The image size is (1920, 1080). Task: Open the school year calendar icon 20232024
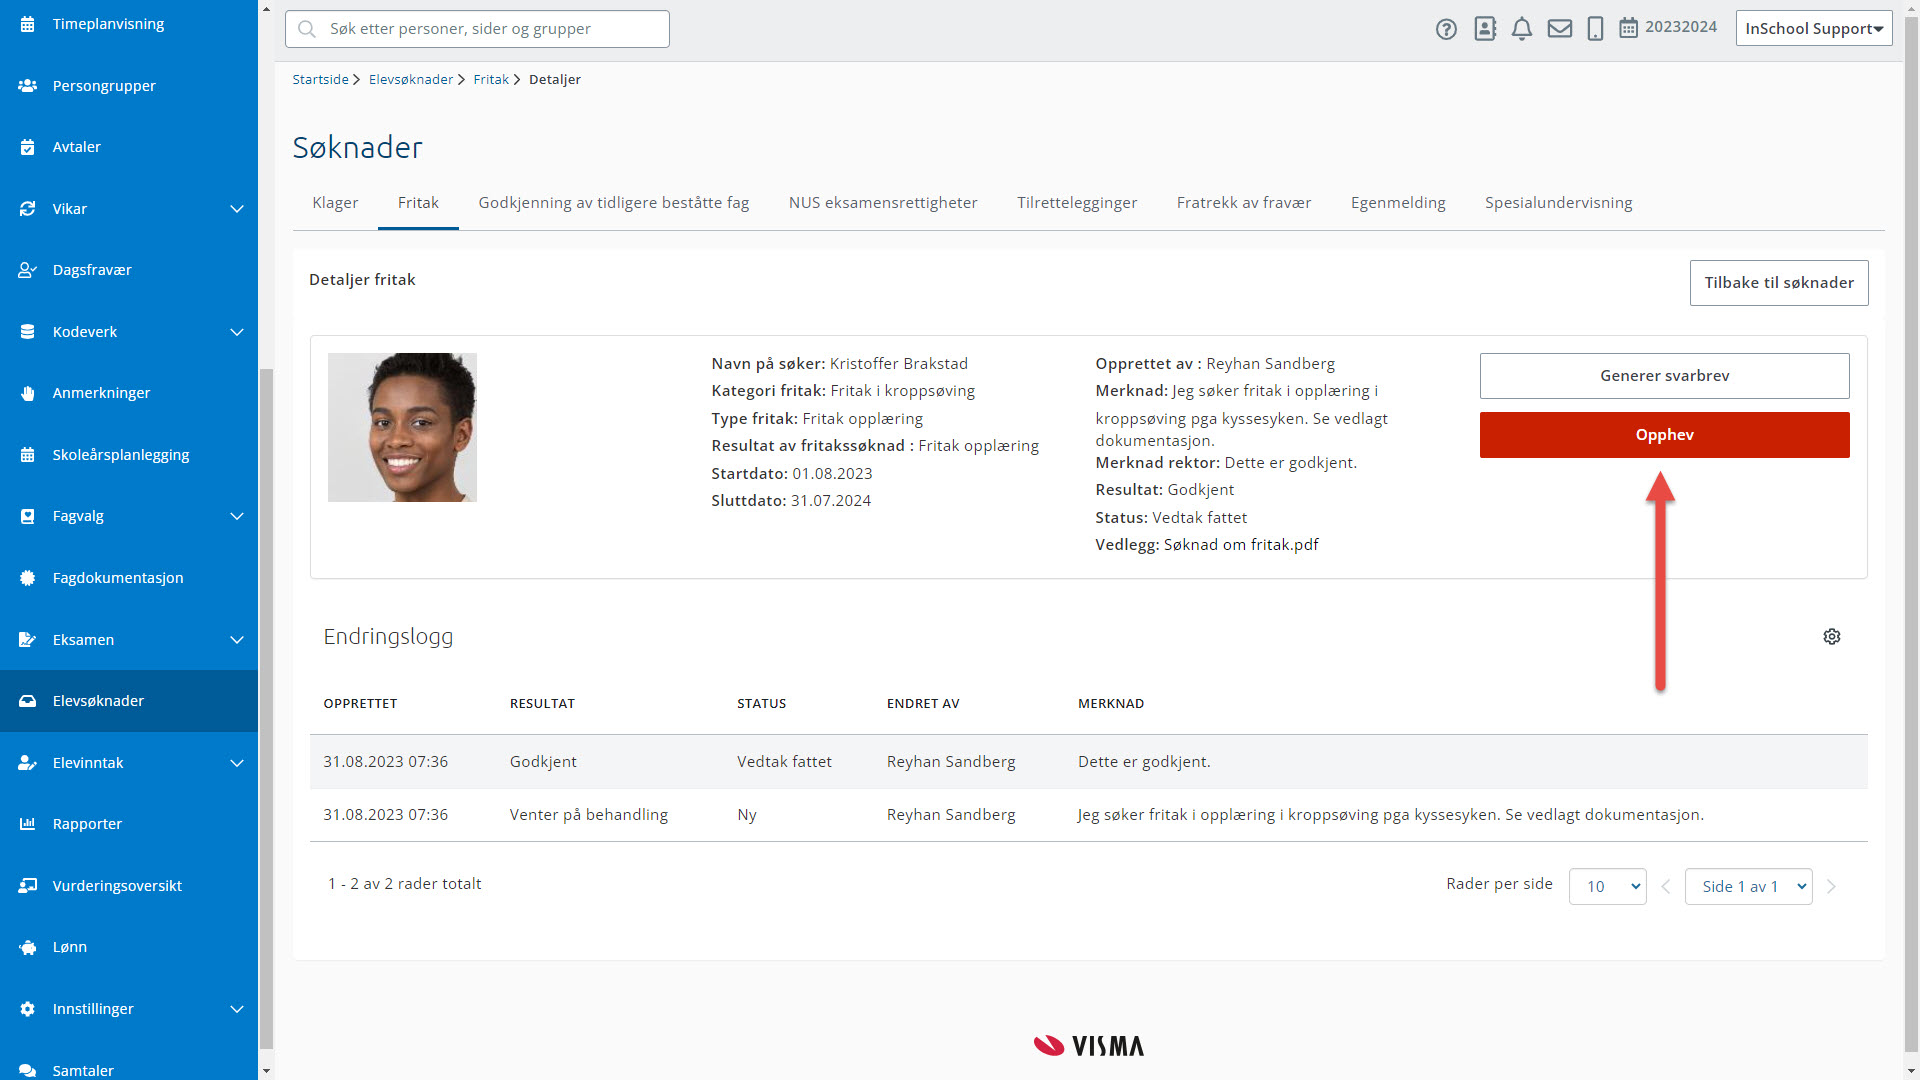1629,28
